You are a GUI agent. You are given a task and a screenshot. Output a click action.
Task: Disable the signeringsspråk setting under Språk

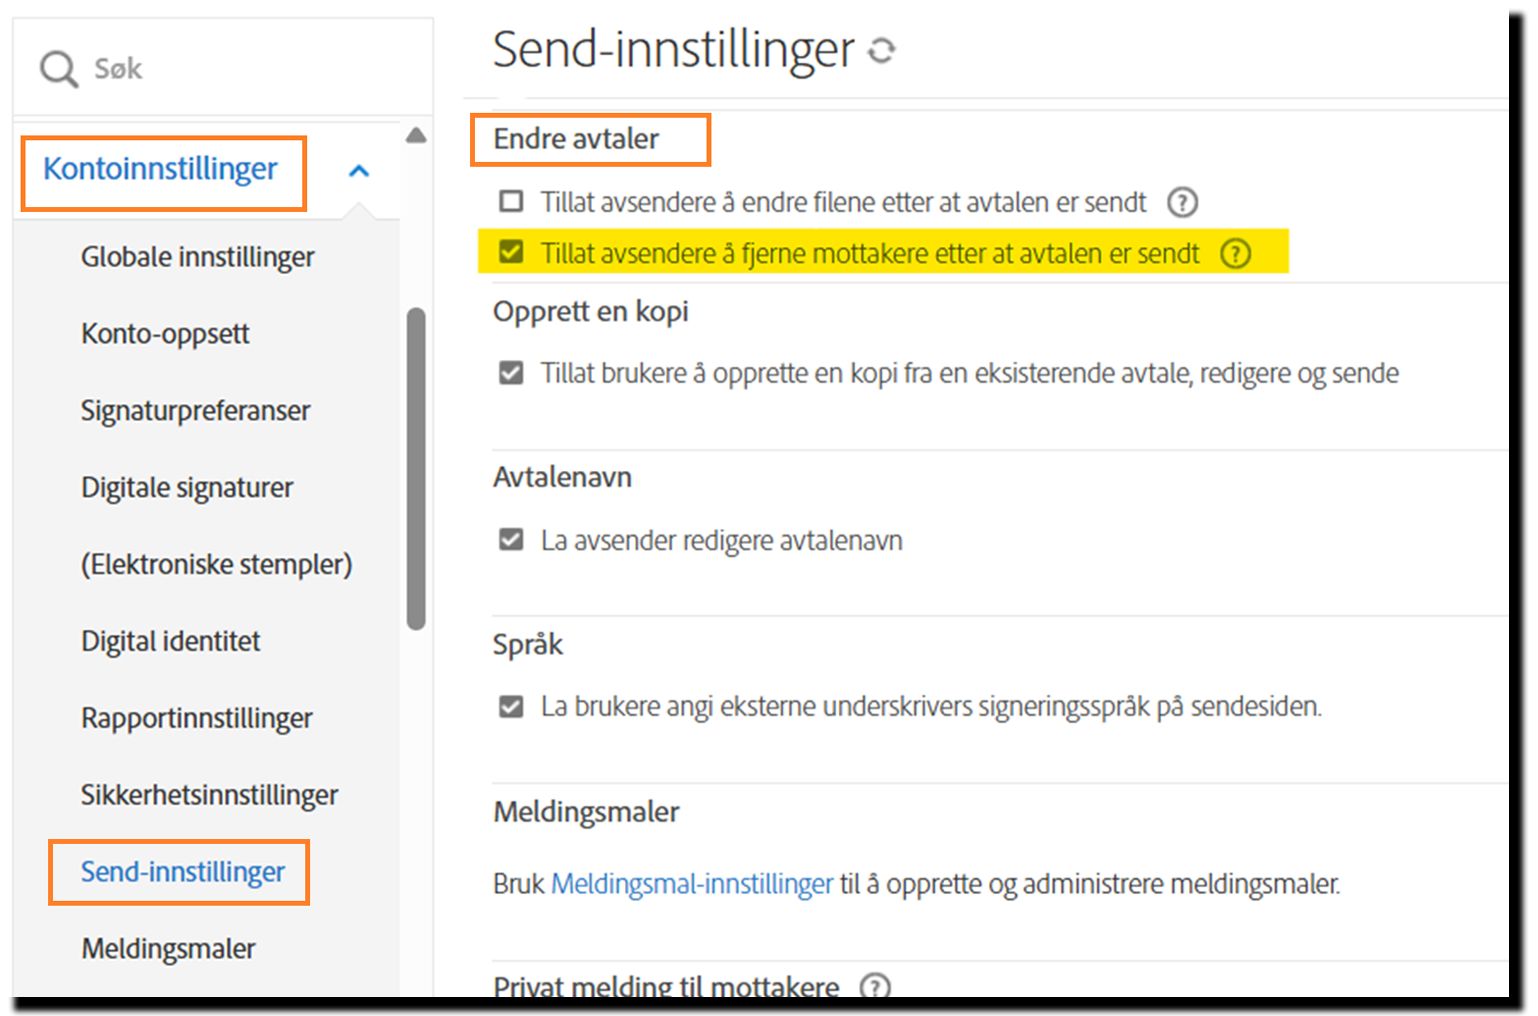click(x=512, y=707)
